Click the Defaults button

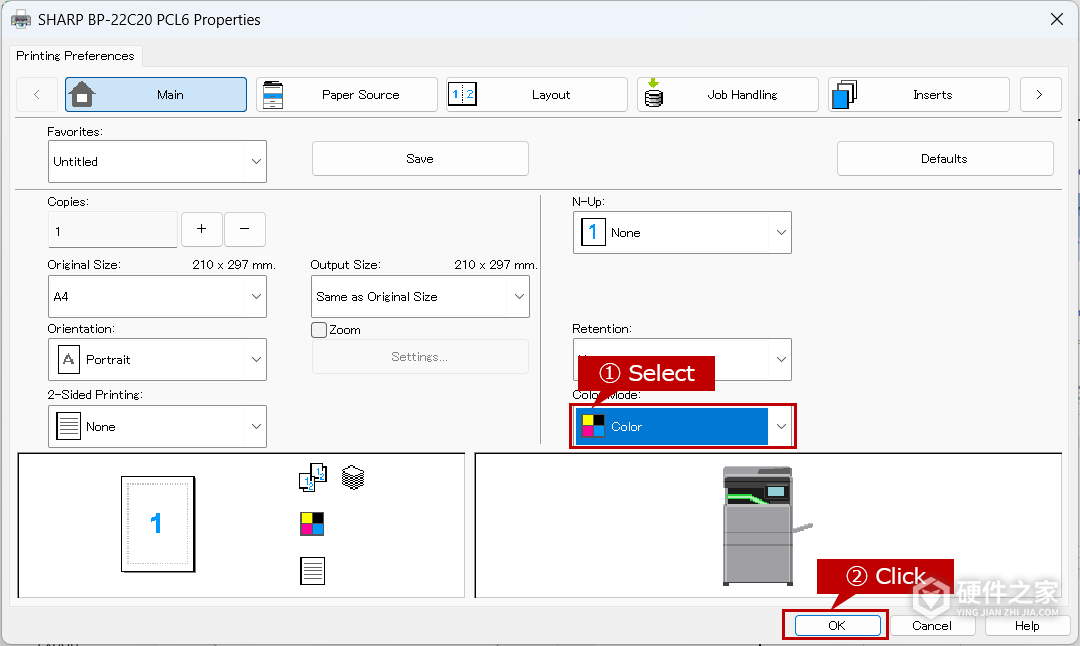click(x=944, y=158)
